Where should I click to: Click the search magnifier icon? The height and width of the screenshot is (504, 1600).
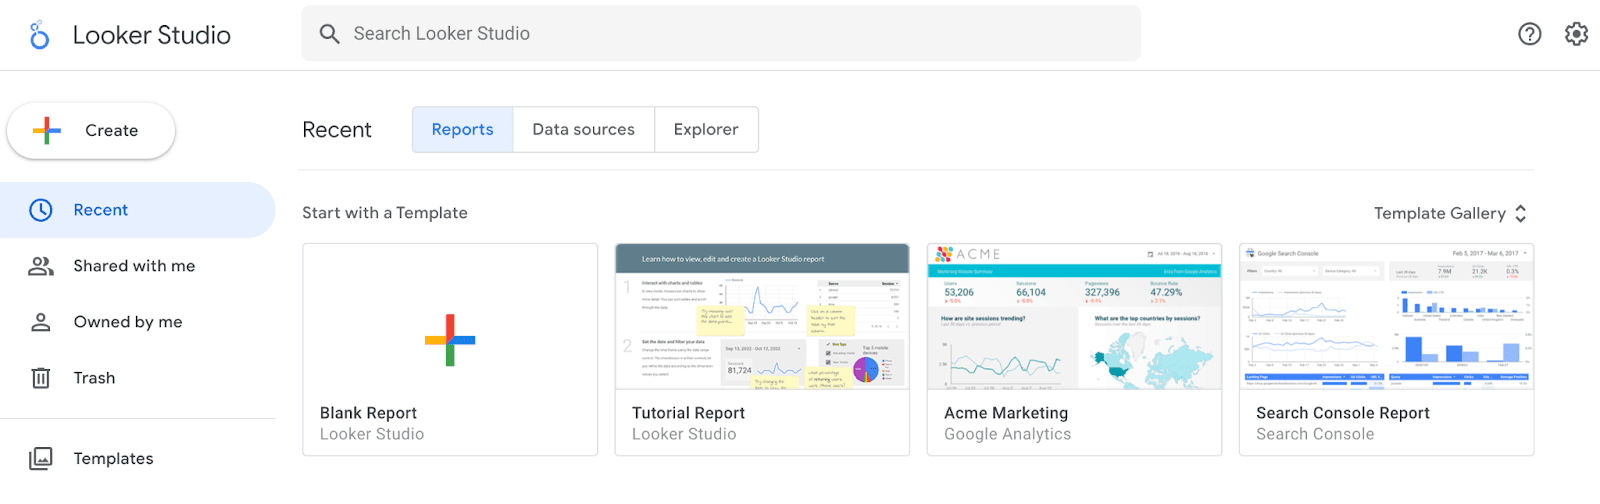tap(329, 34)
